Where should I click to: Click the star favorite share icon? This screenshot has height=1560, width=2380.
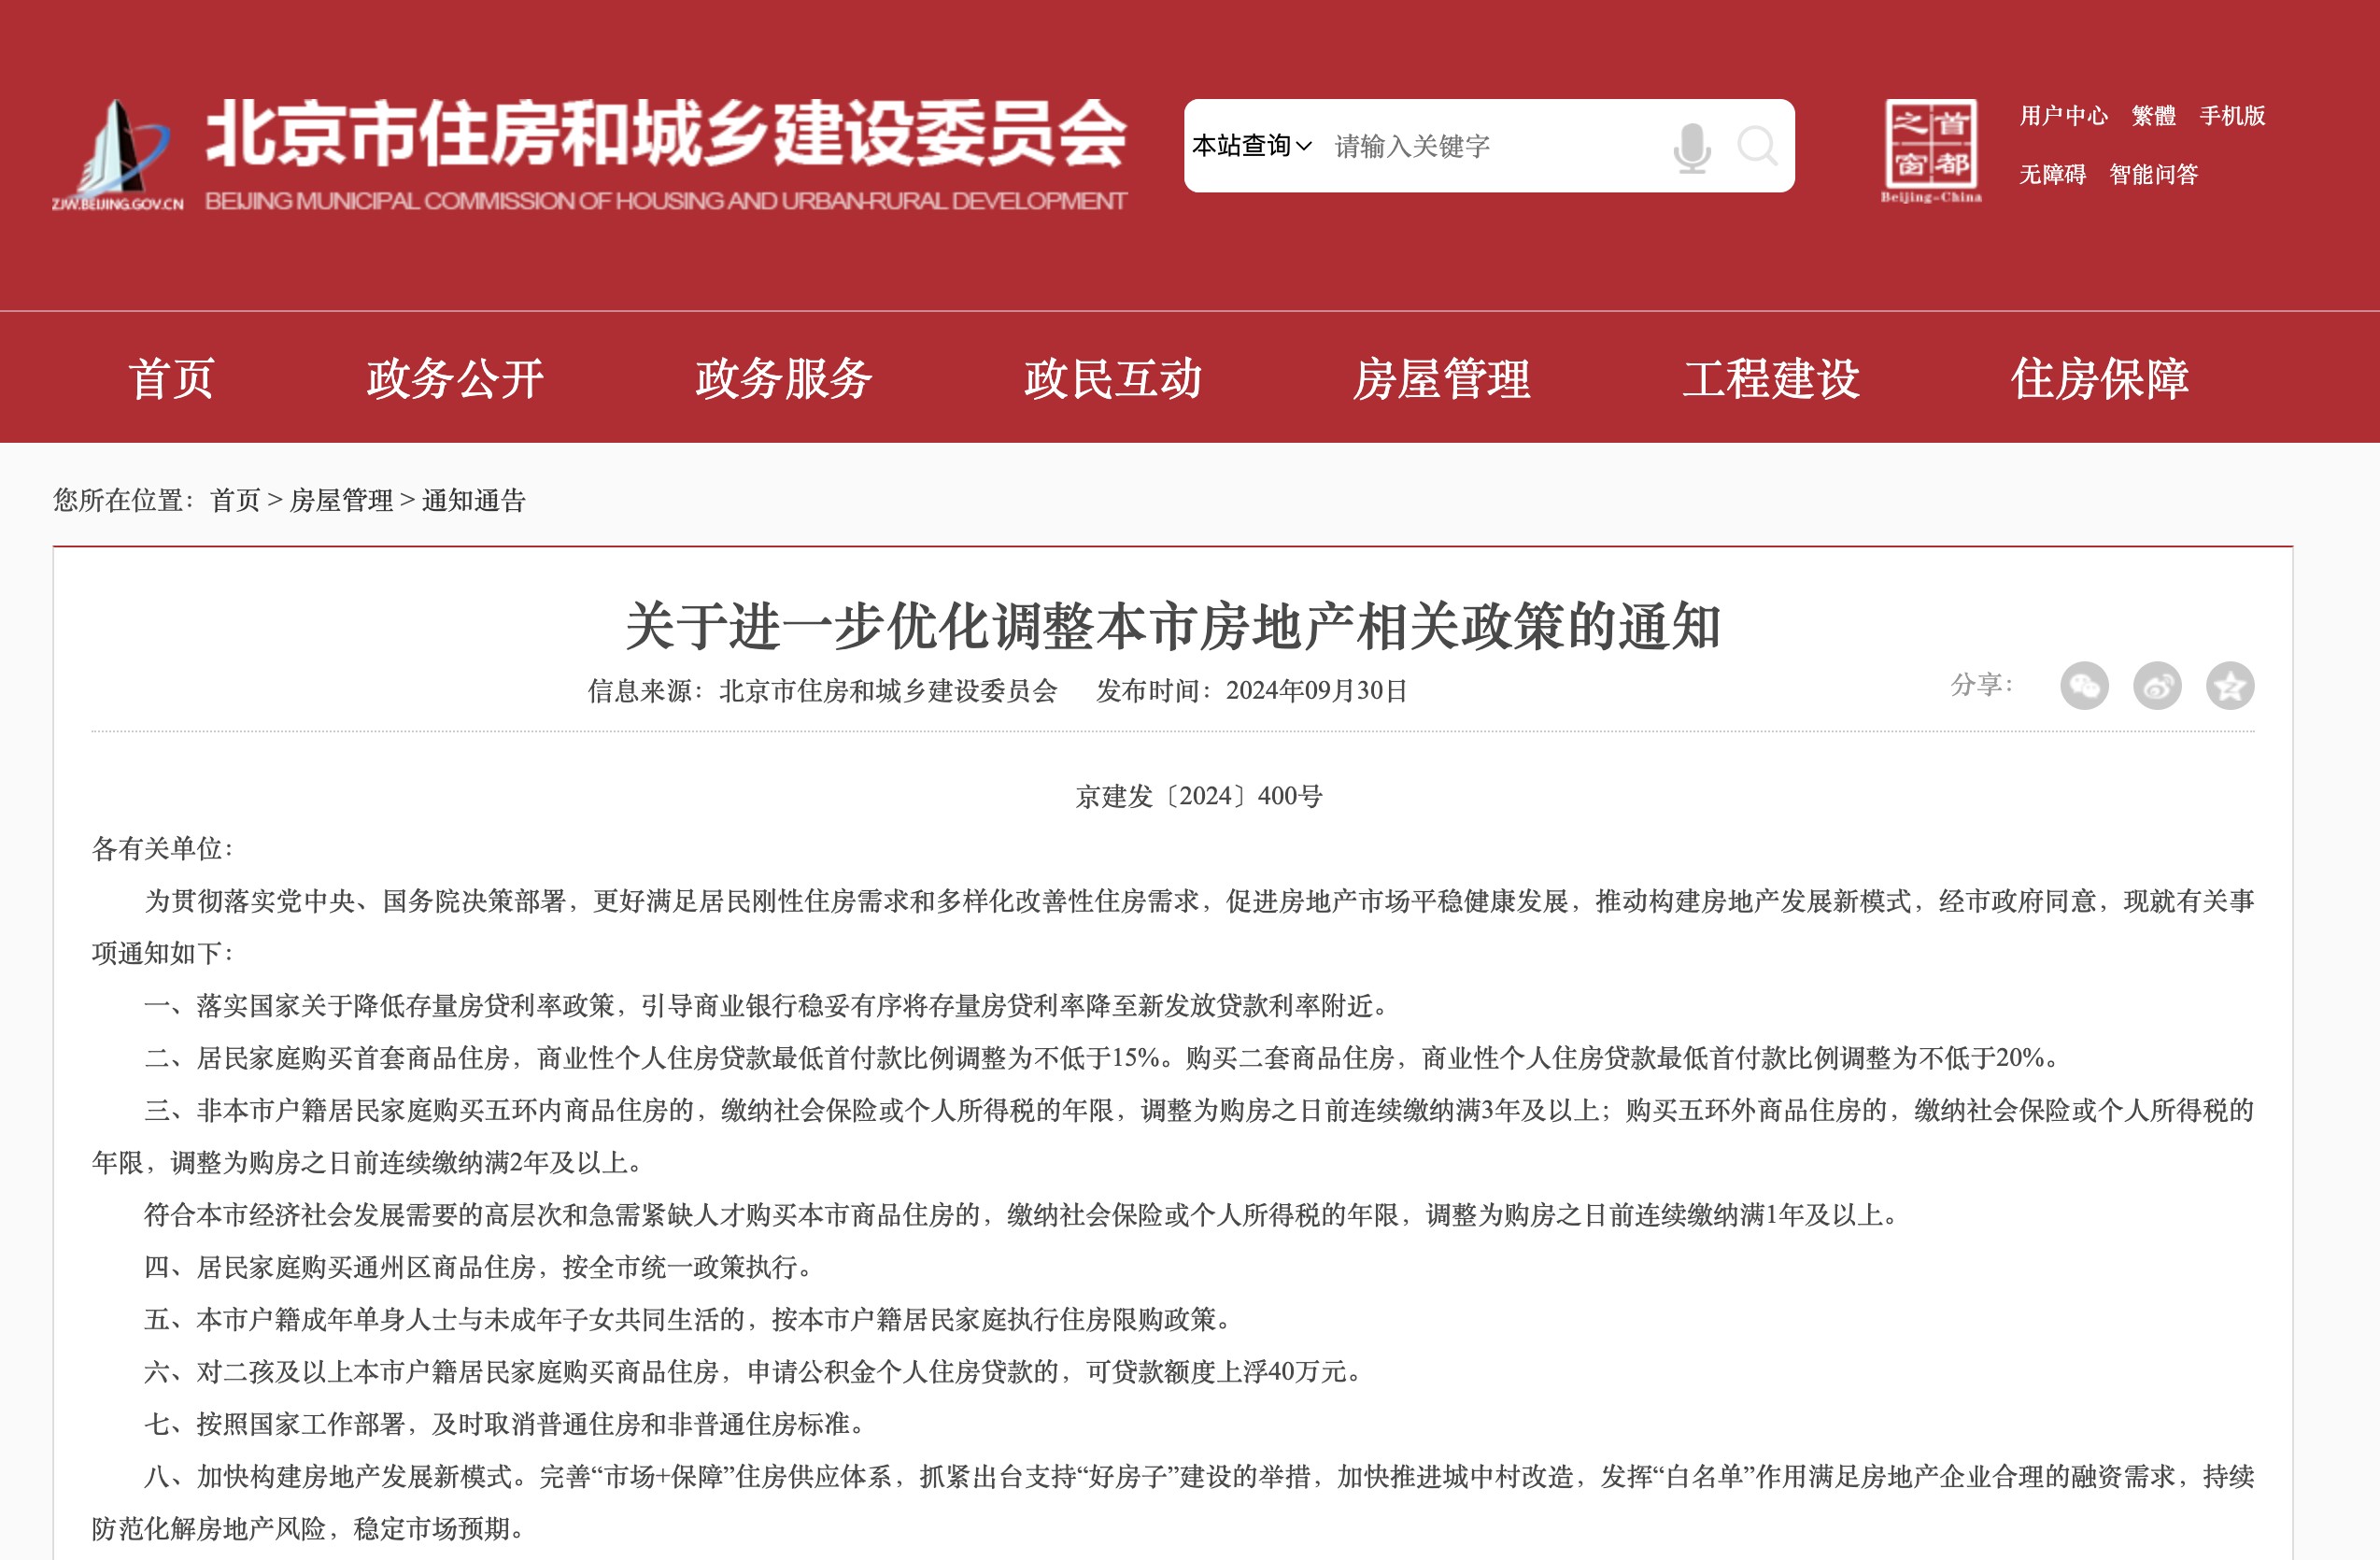2230,686
